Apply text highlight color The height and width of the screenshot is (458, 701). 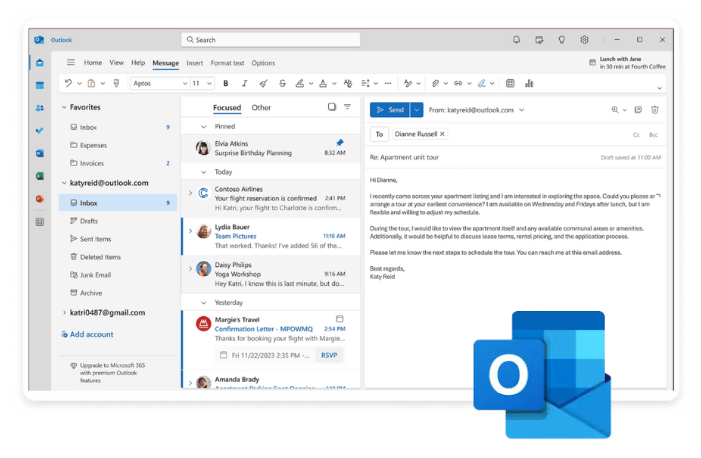tap(300, 83)
